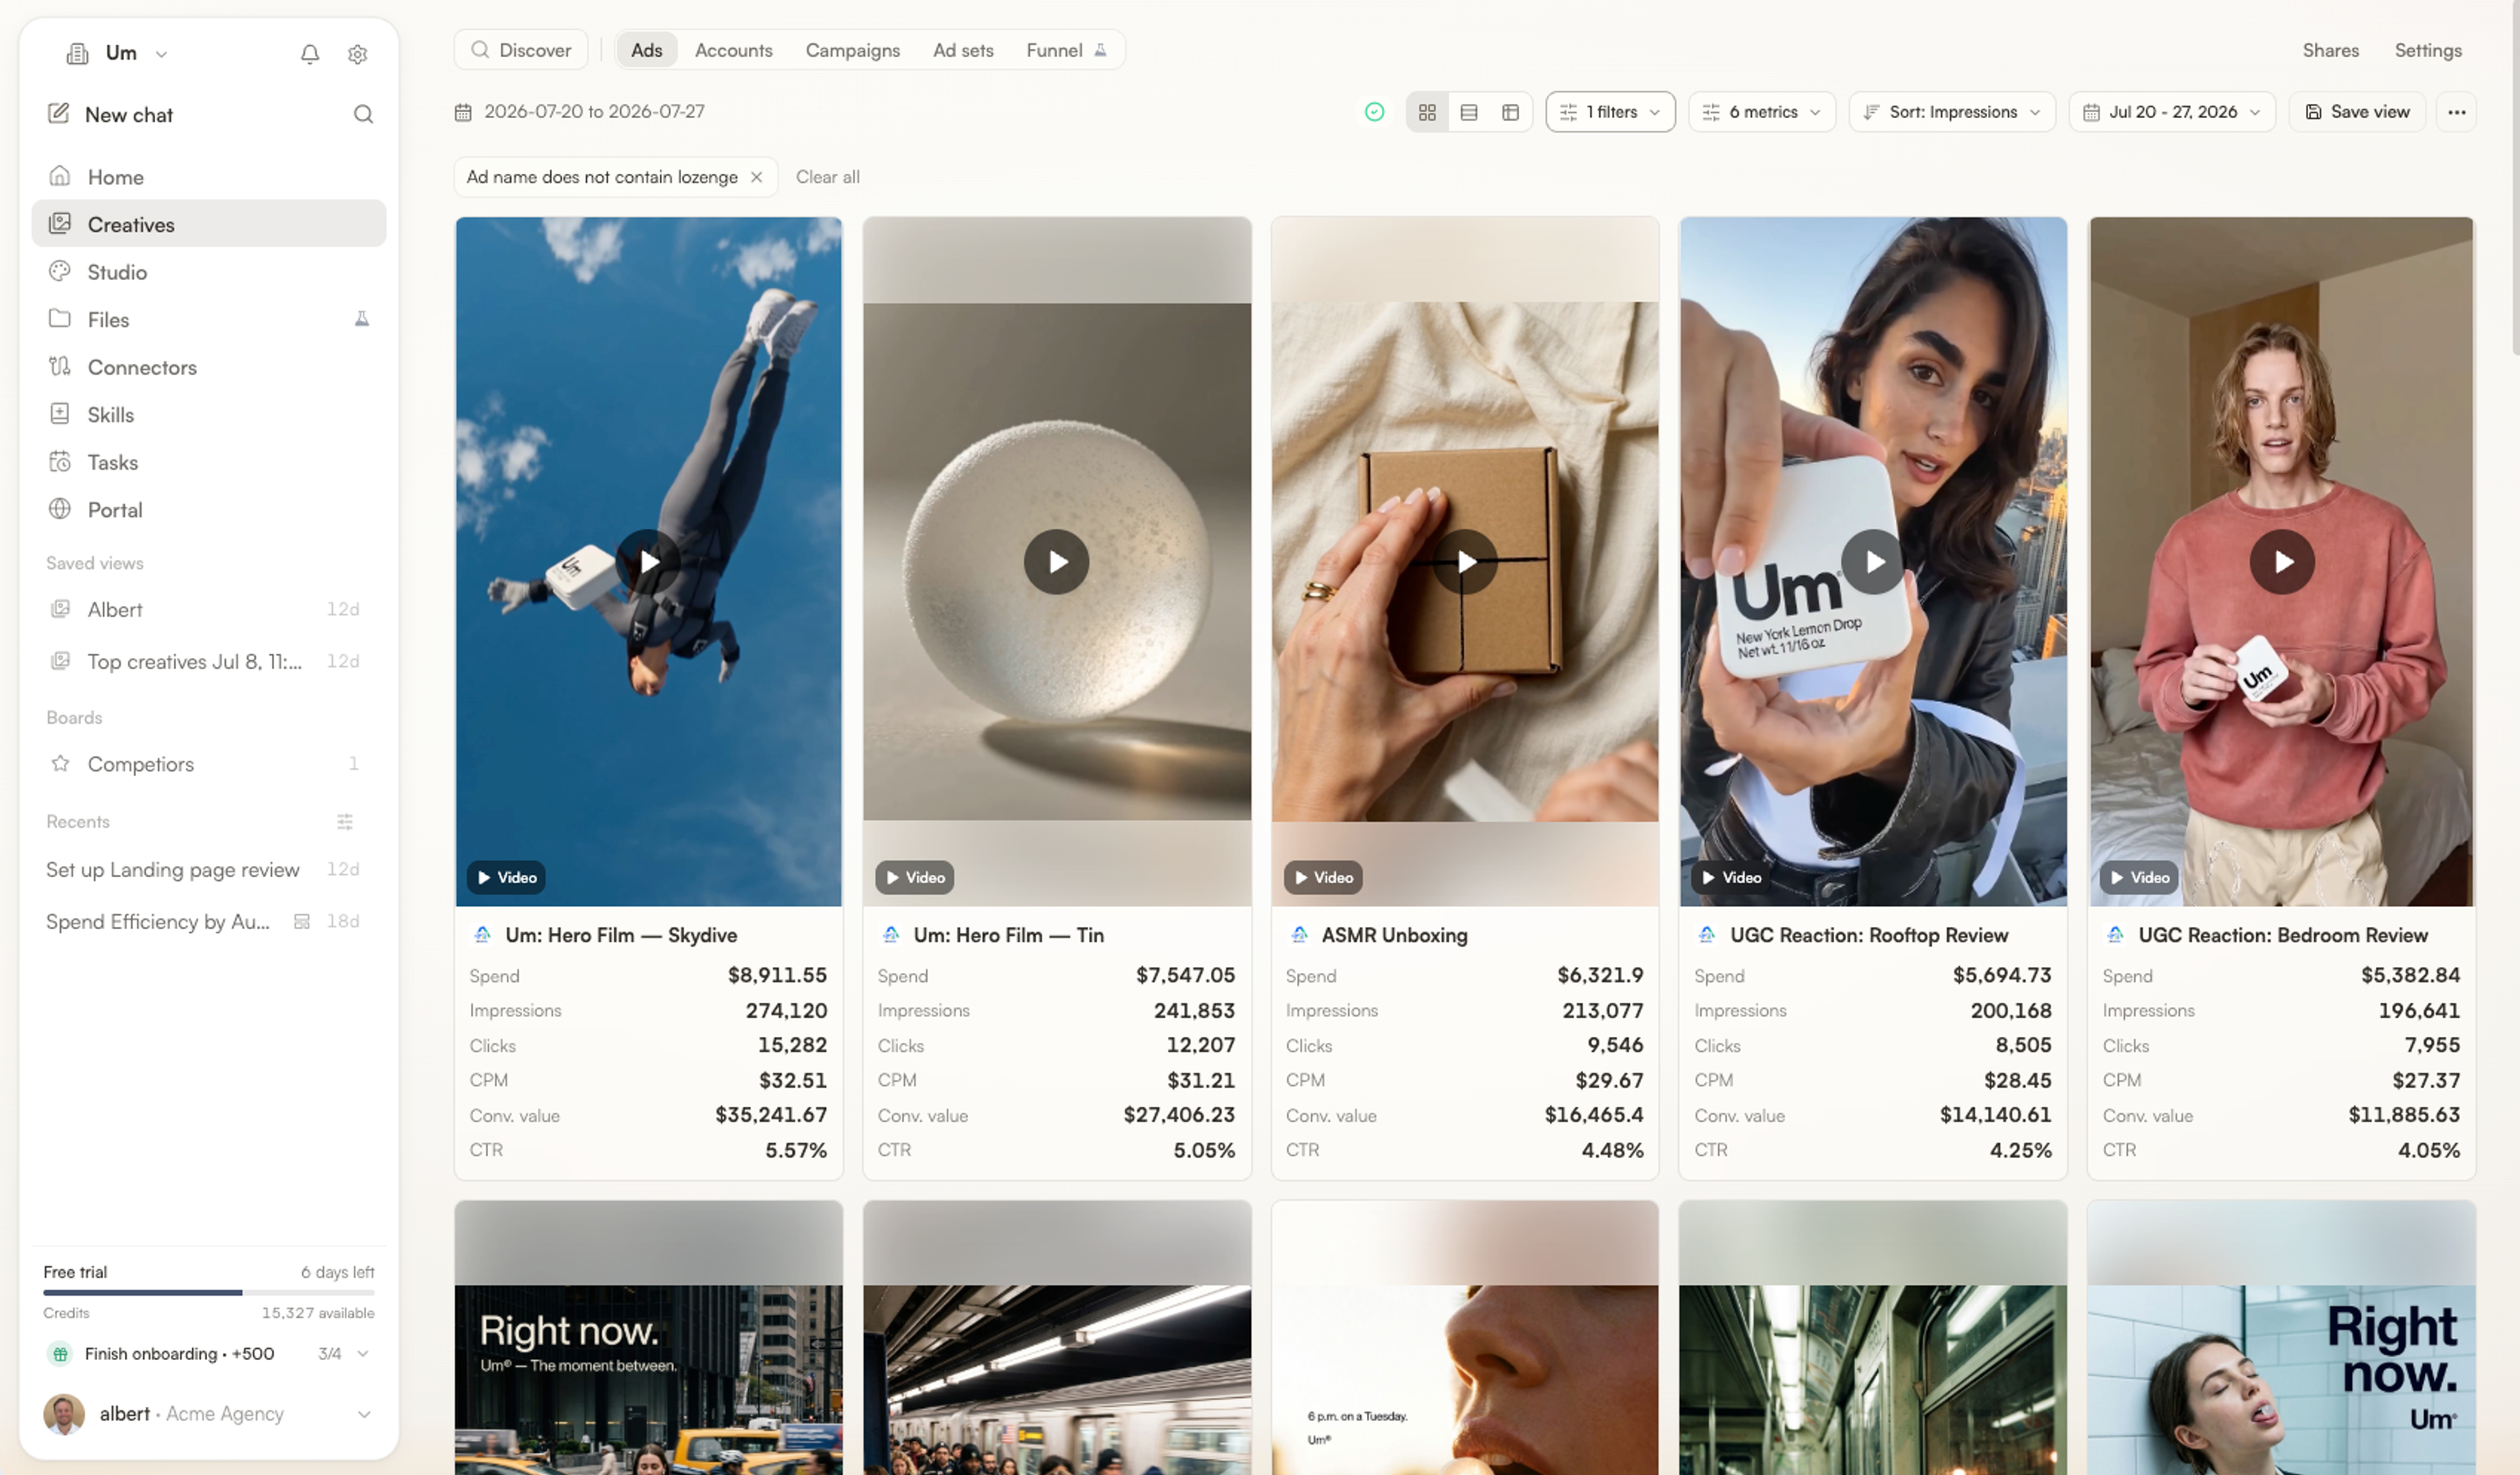Screen dimensions: 2520x1475
Task: Click the Discover search button
Action: point(521,50)
